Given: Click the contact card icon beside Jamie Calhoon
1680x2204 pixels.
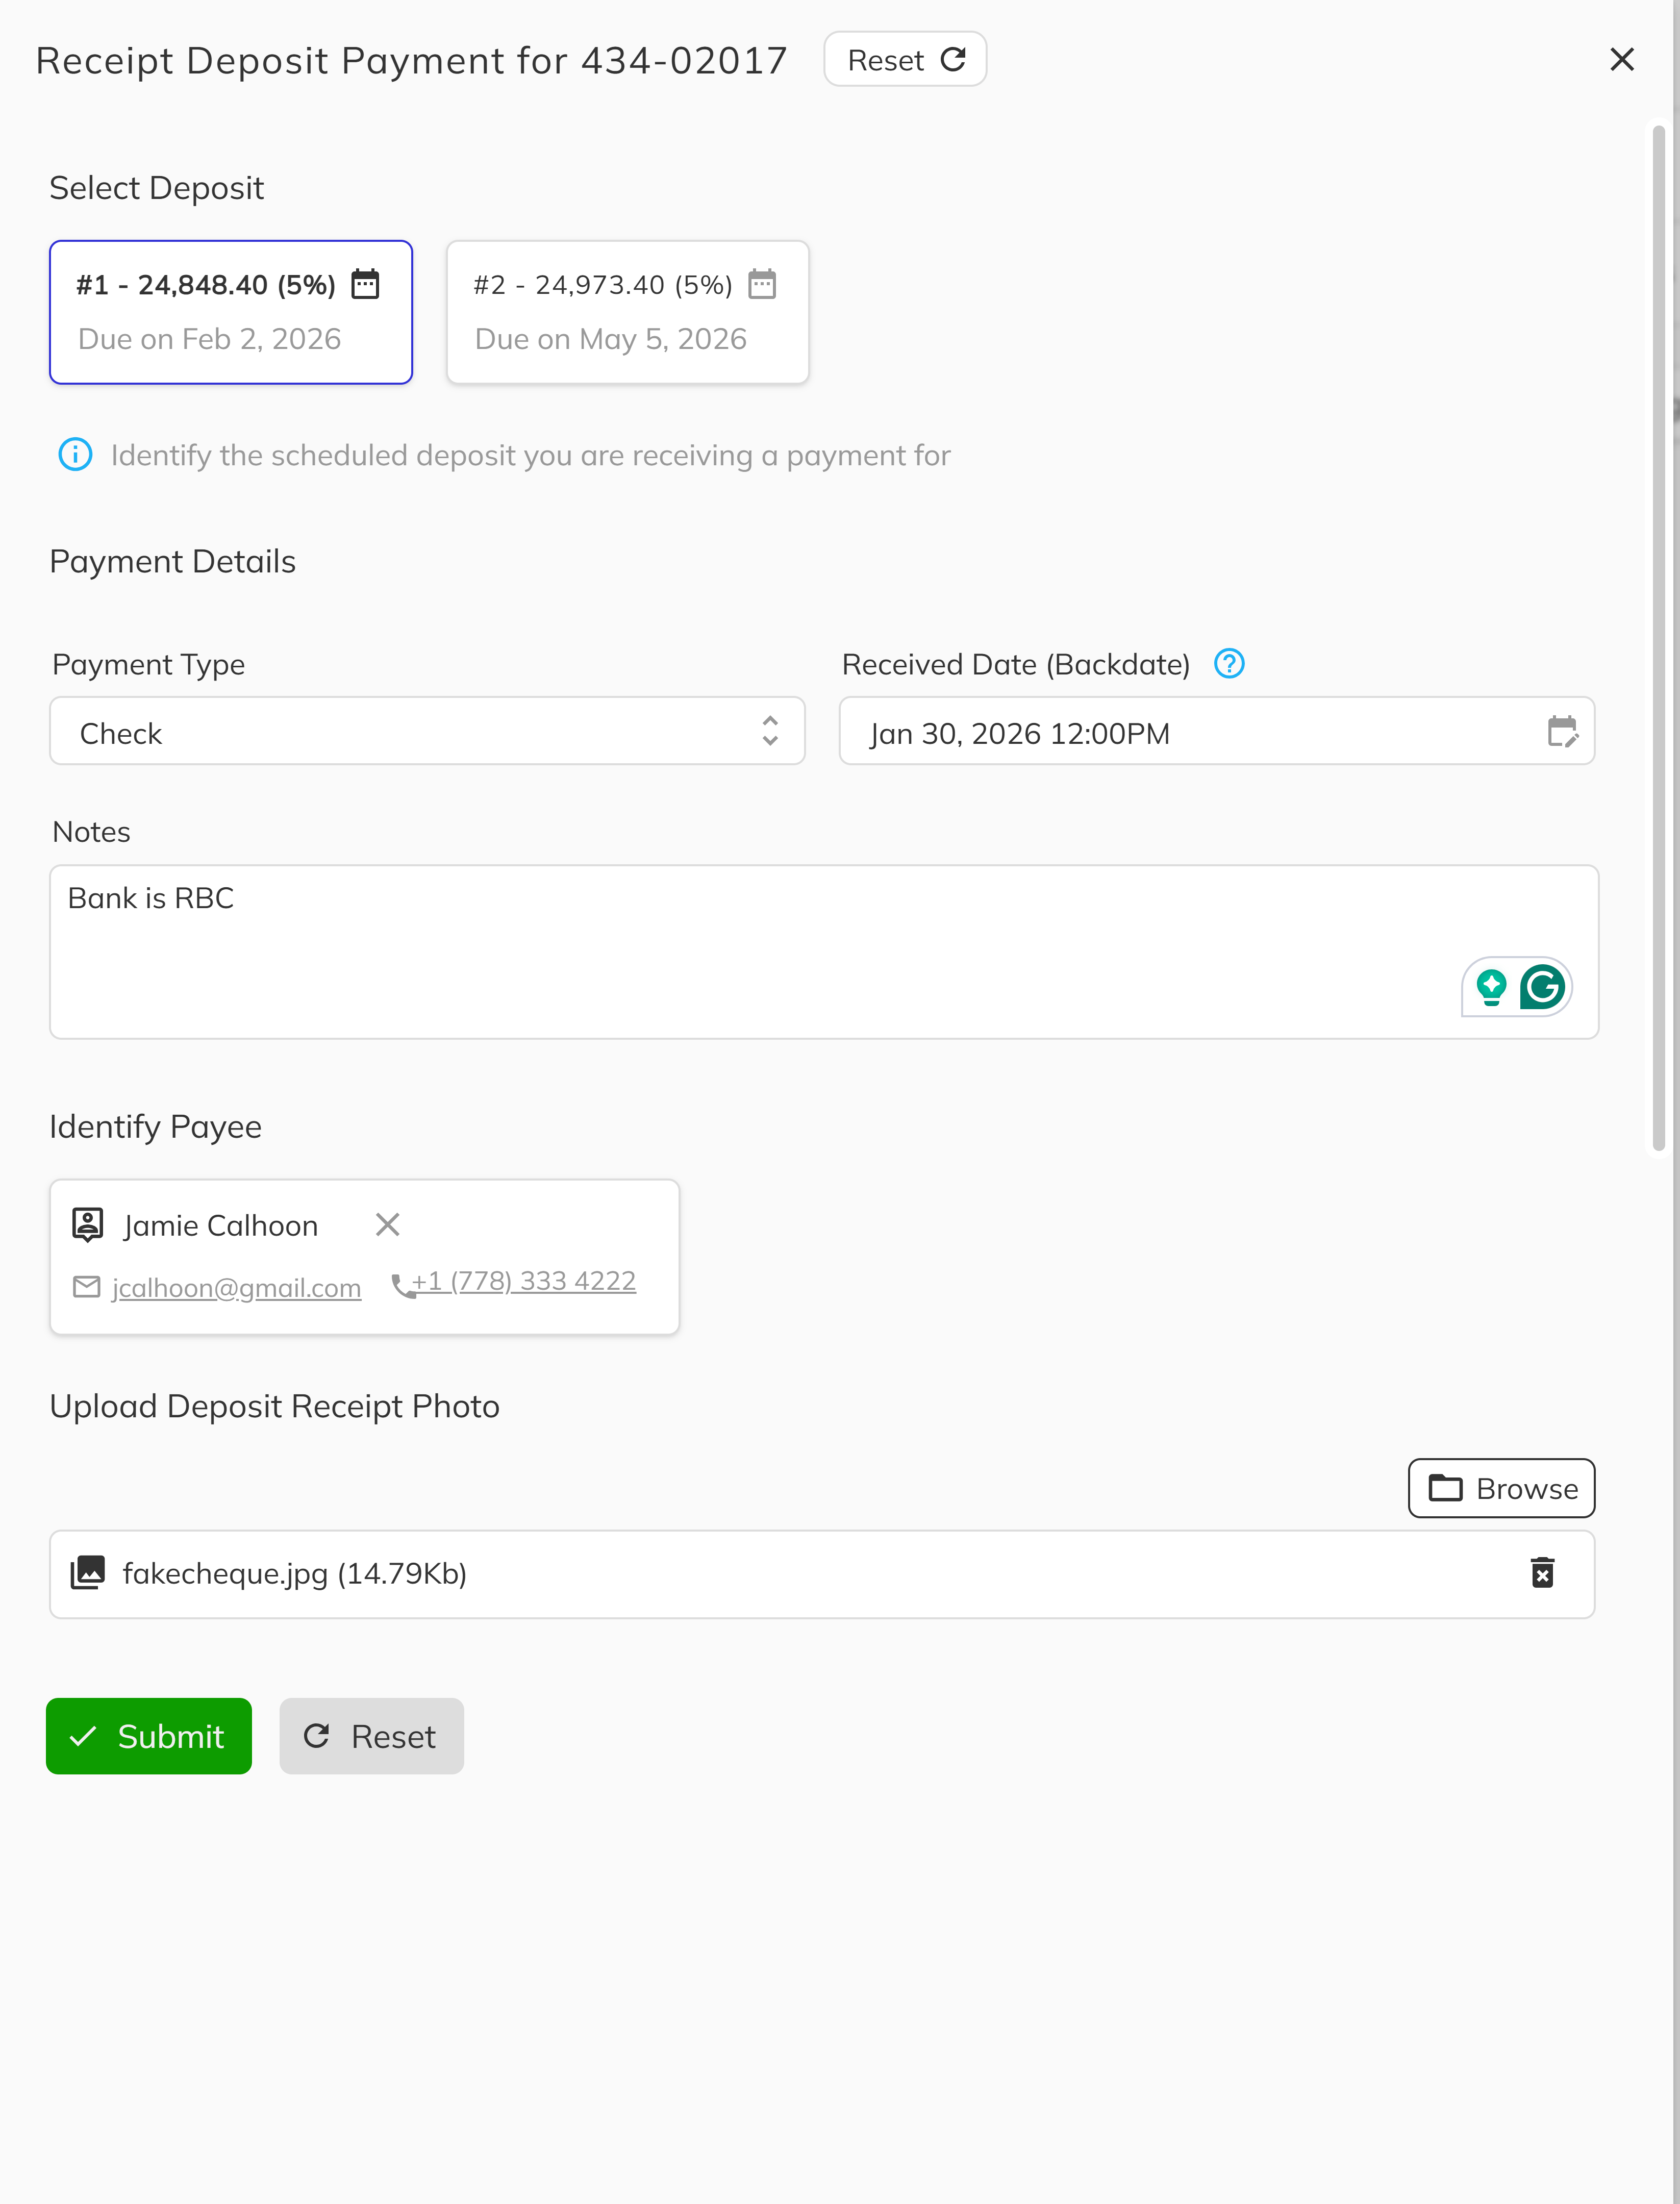Looking at the screenshot, I should point(87,1223).
